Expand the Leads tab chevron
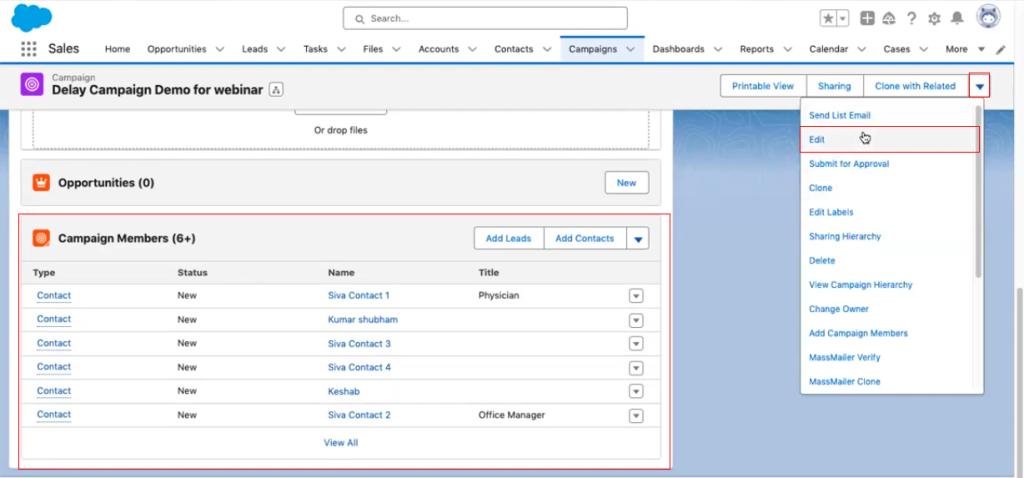This screenshot has width=1024, height=478. (x=281, y=49)
